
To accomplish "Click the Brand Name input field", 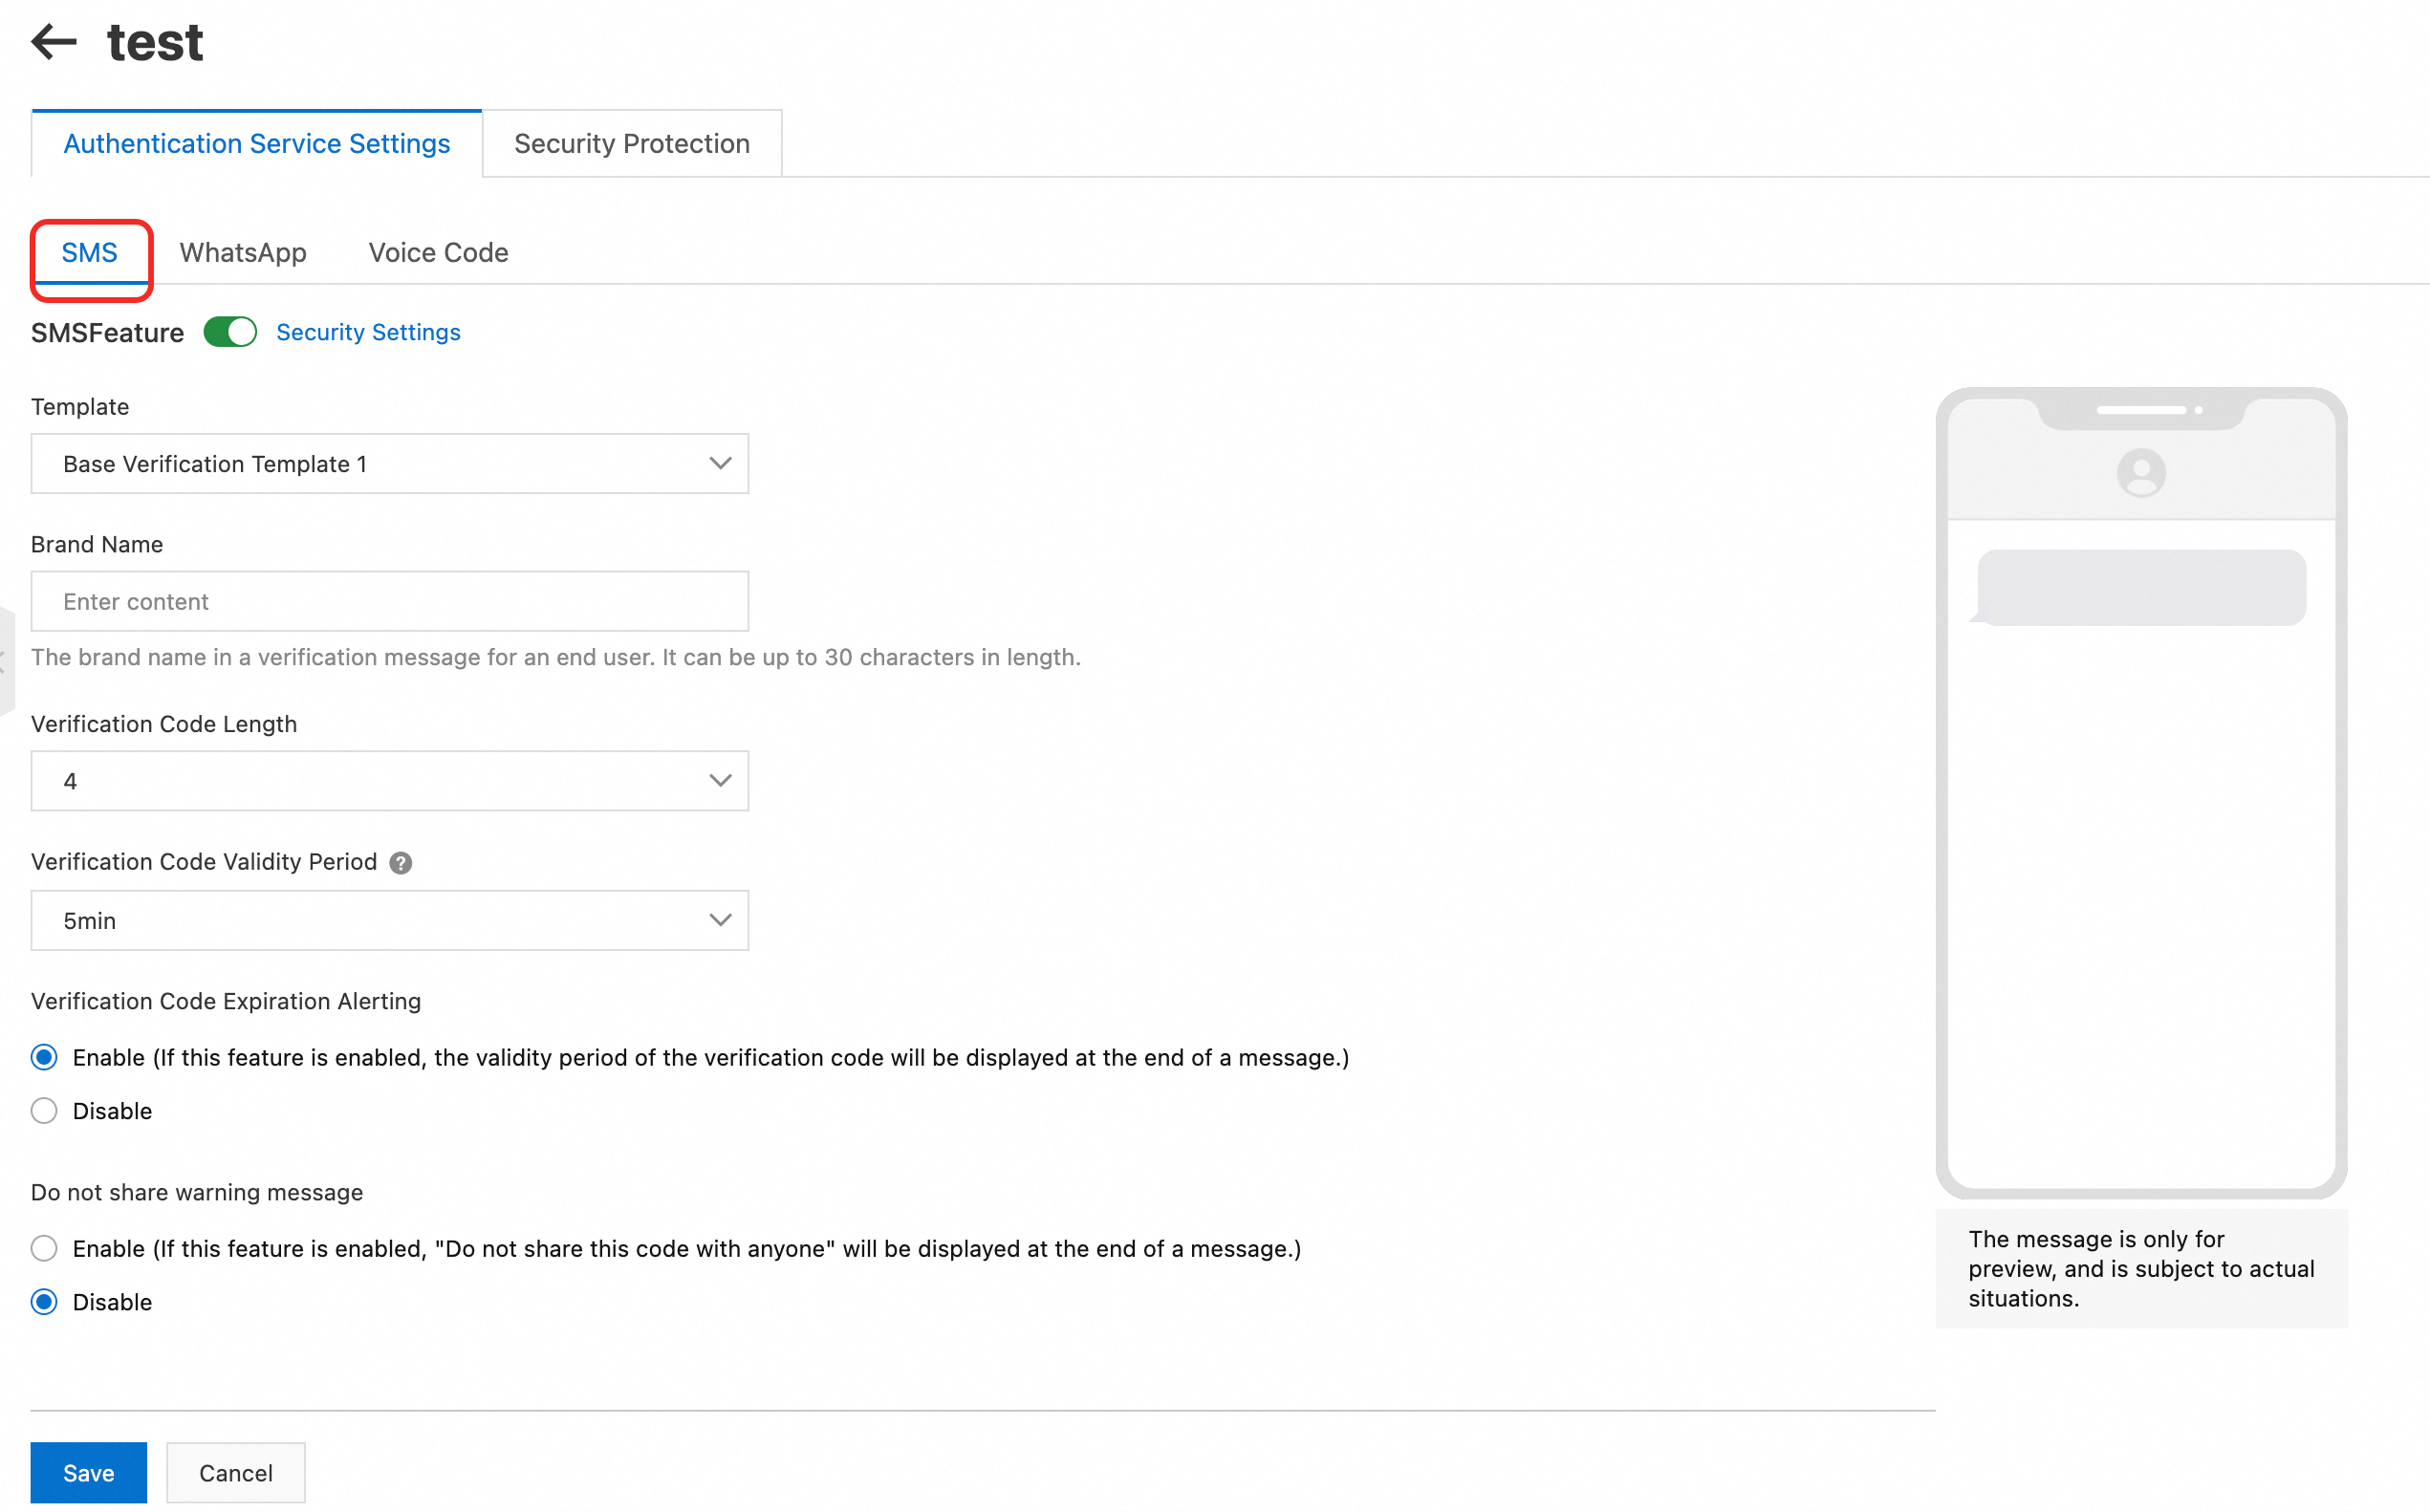I will (x=389, y=601).
